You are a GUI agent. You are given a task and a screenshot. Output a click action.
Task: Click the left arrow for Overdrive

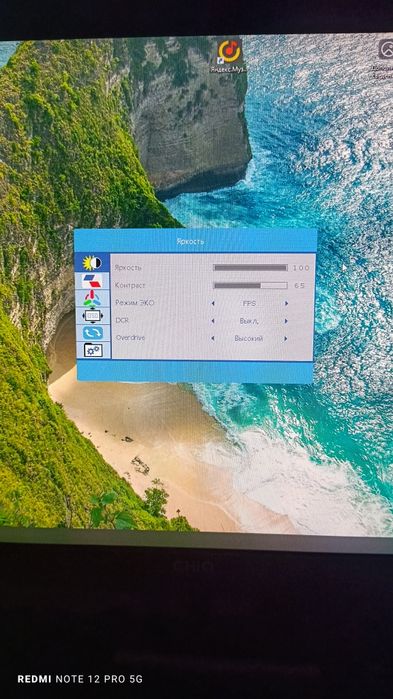[213, 338]
